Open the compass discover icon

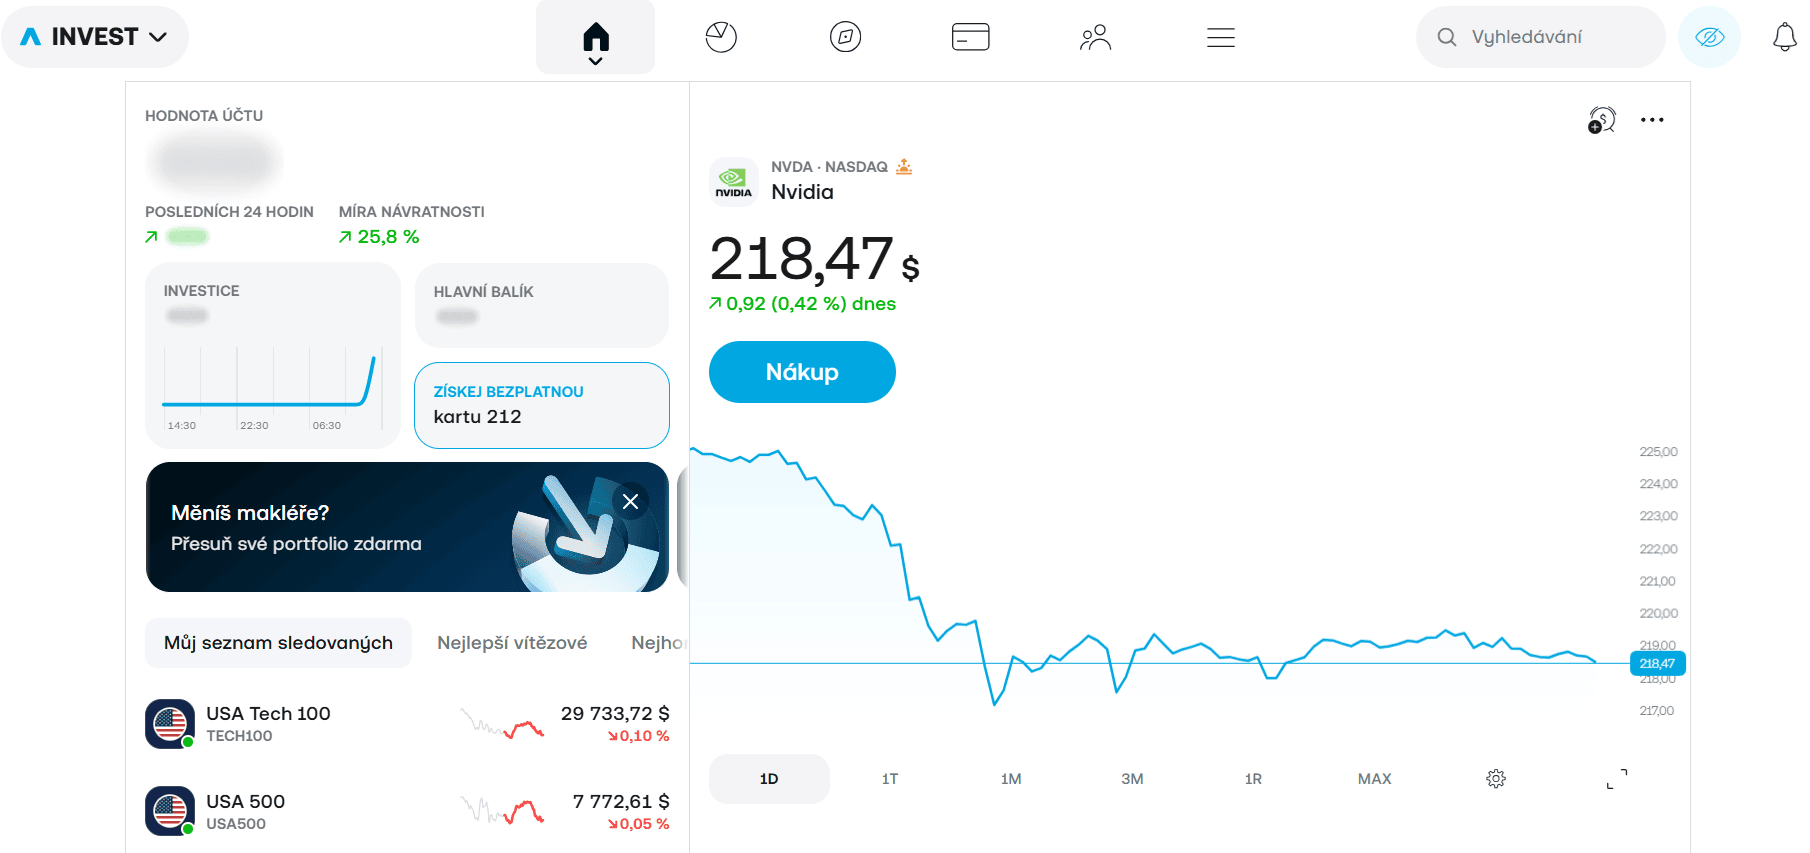coord(845,38)
